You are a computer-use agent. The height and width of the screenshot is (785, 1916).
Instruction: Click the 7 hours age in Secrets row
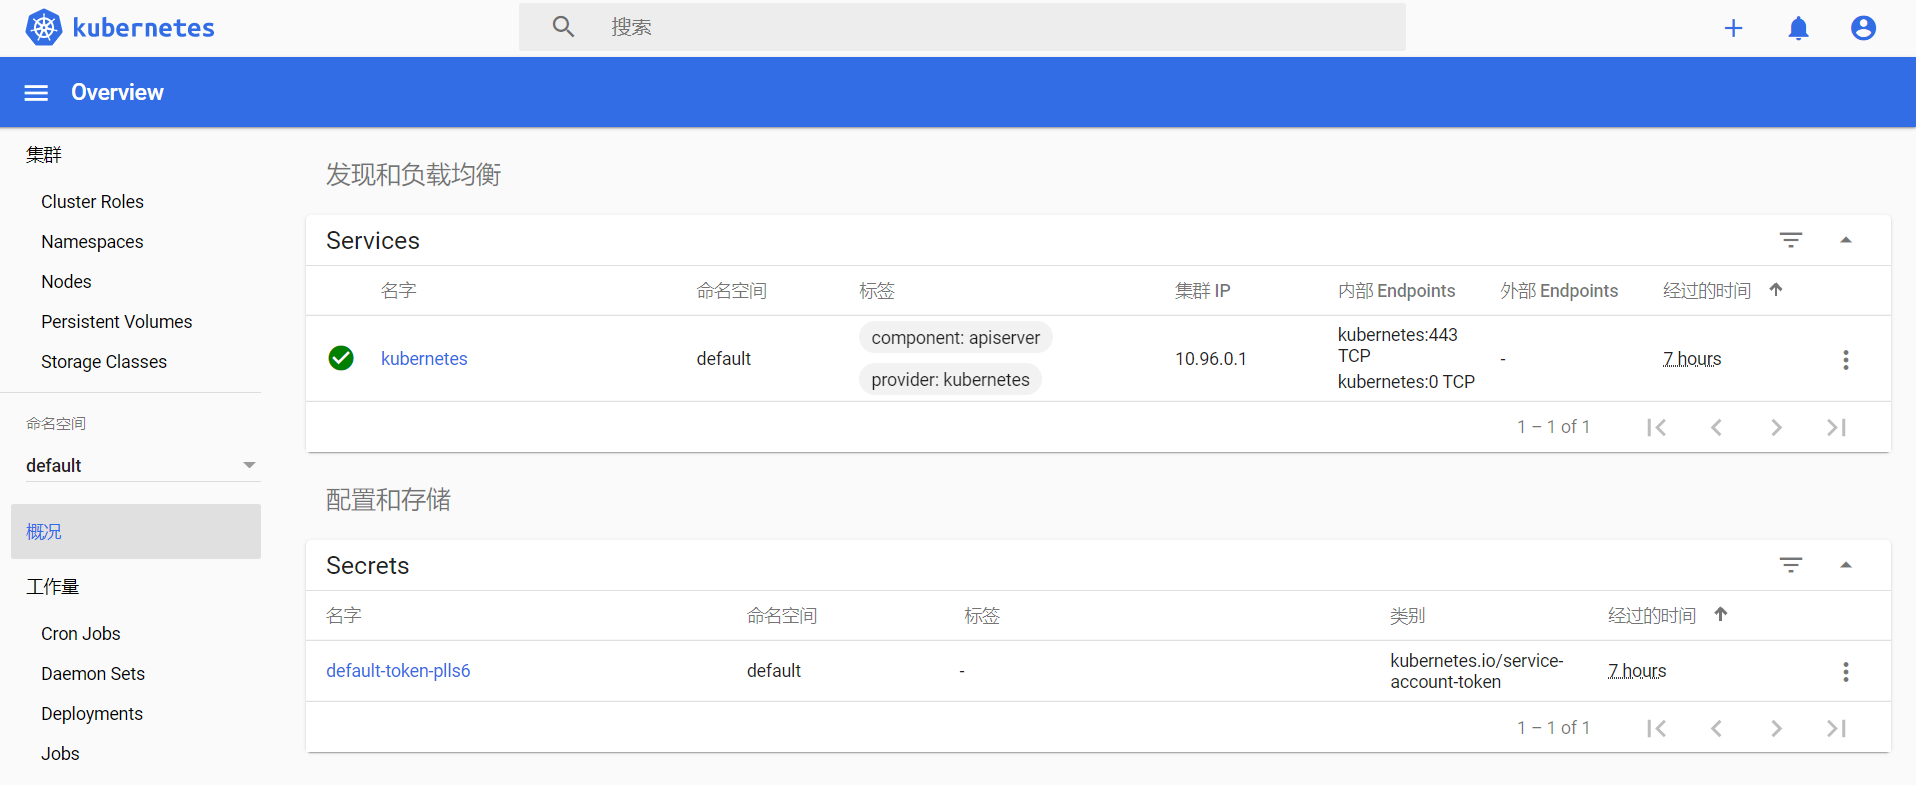(1637, 671)
